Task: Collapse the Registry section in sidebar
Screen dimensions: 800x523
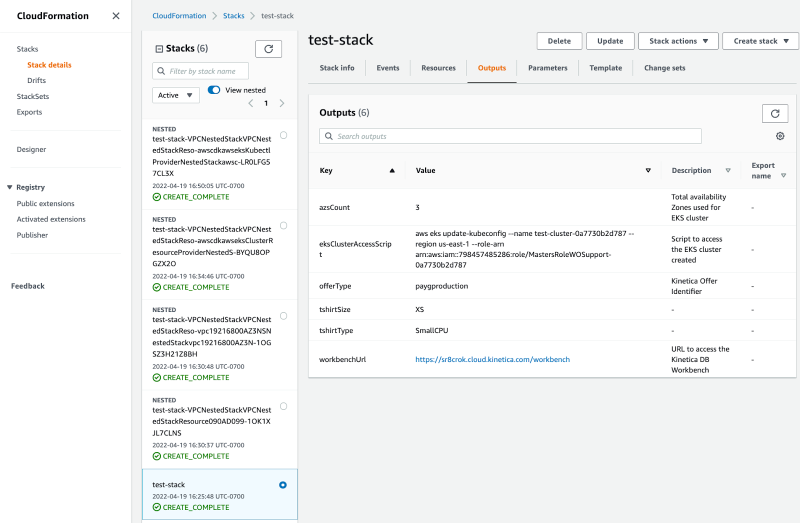Action: (x=10, y=187)
